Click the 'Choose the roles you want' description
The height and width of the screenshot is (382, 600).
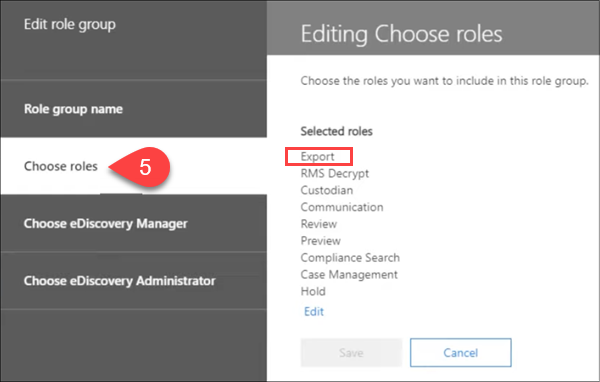click(444, 81)
